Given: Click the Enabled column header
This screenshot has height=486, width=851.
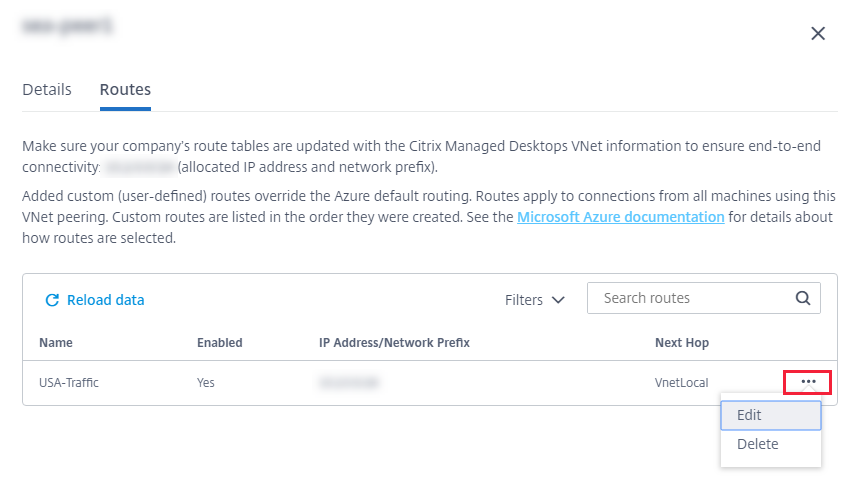Looking at the screenshot, I should (220, 343).
